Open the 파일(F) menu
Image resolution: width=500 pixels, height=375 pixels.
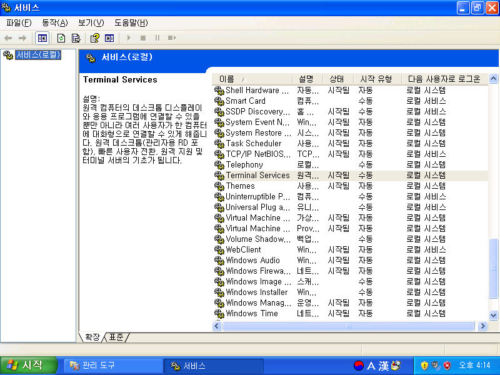click(x=19, y=23)
